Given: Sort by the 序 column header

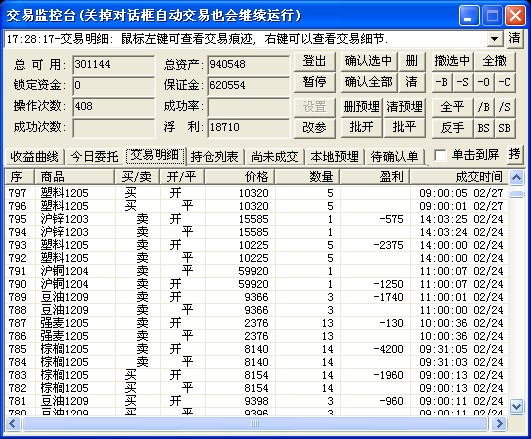Looking at the screenshot, I should pyautogui.click(x=19, y=177).
